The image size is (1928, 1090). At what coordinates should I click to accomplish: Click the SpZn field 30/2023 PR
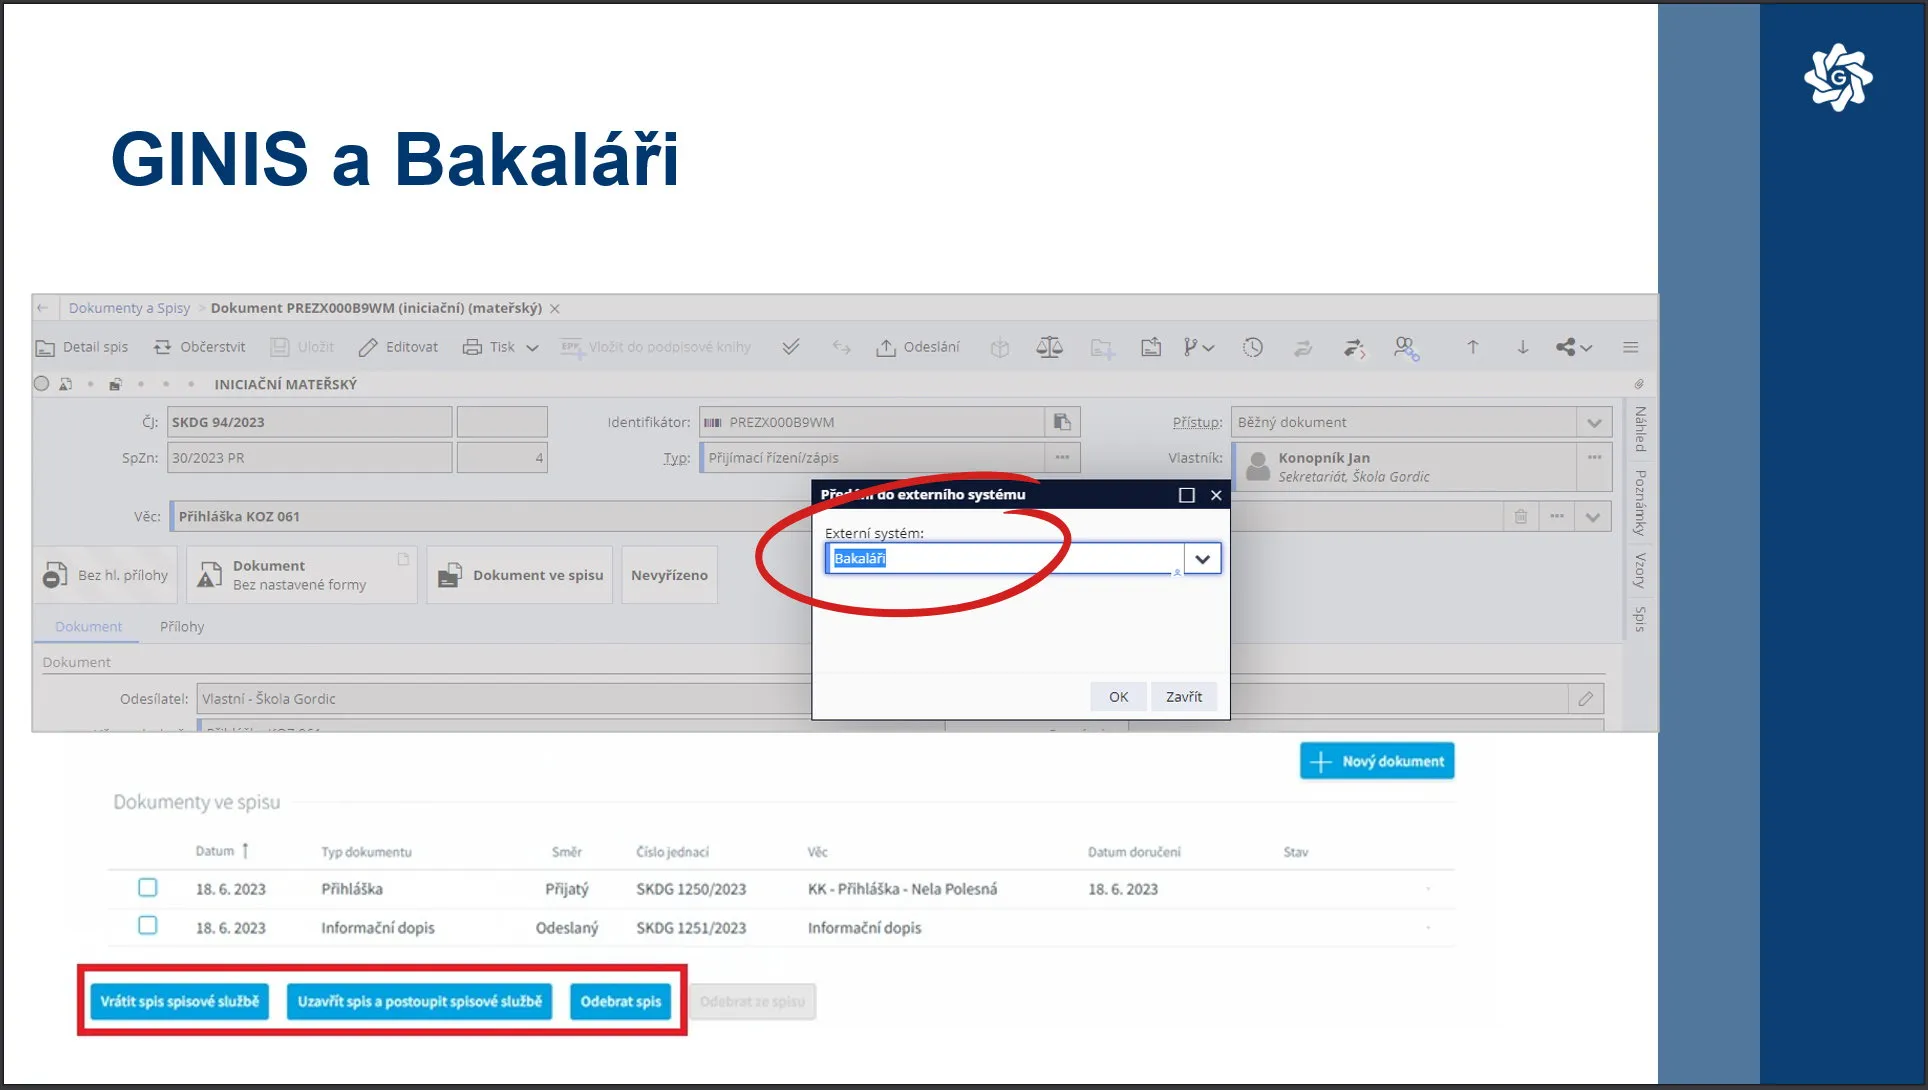(x=309, y=458)
